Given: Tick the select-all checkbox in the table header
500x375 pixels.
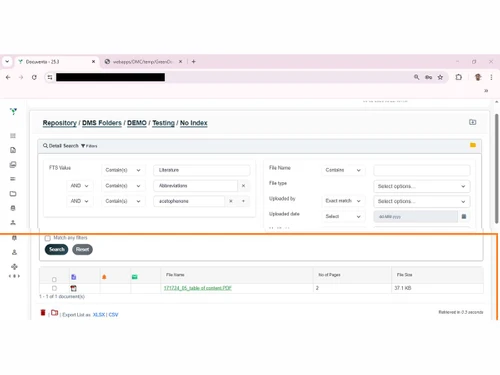Looking at the screenshot, I should (54, 279).
